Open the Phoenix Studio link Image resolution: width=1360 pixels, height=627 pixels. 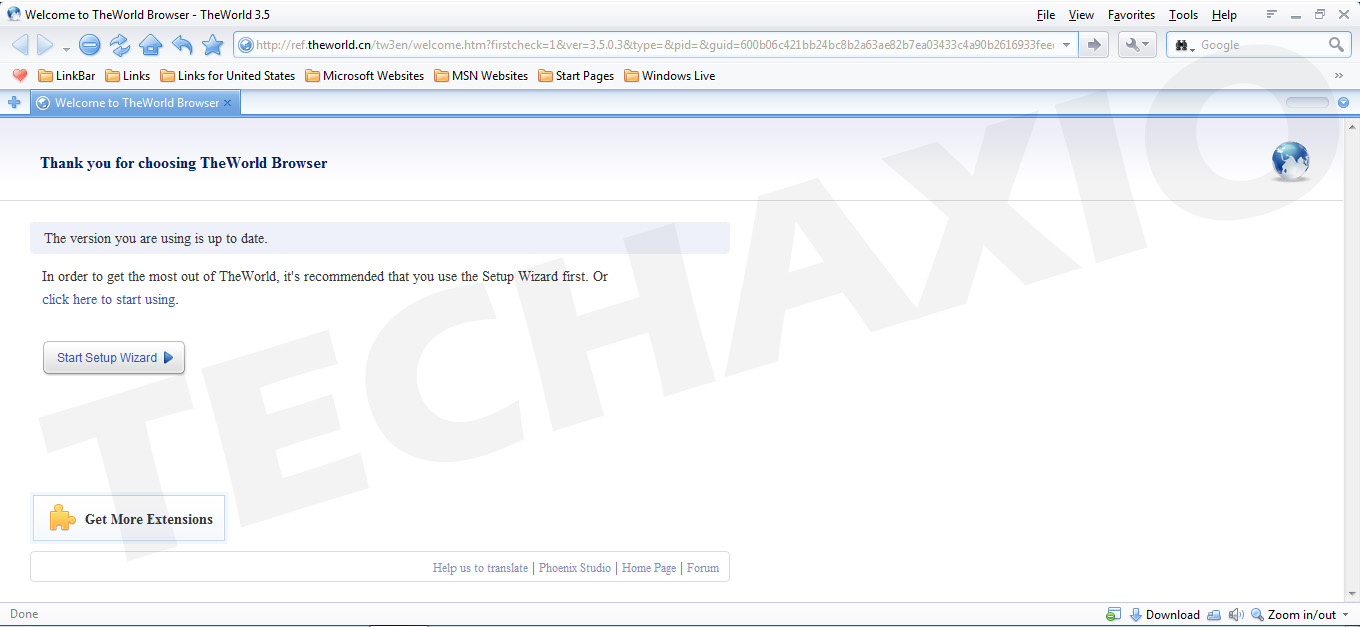click(575, 568)
